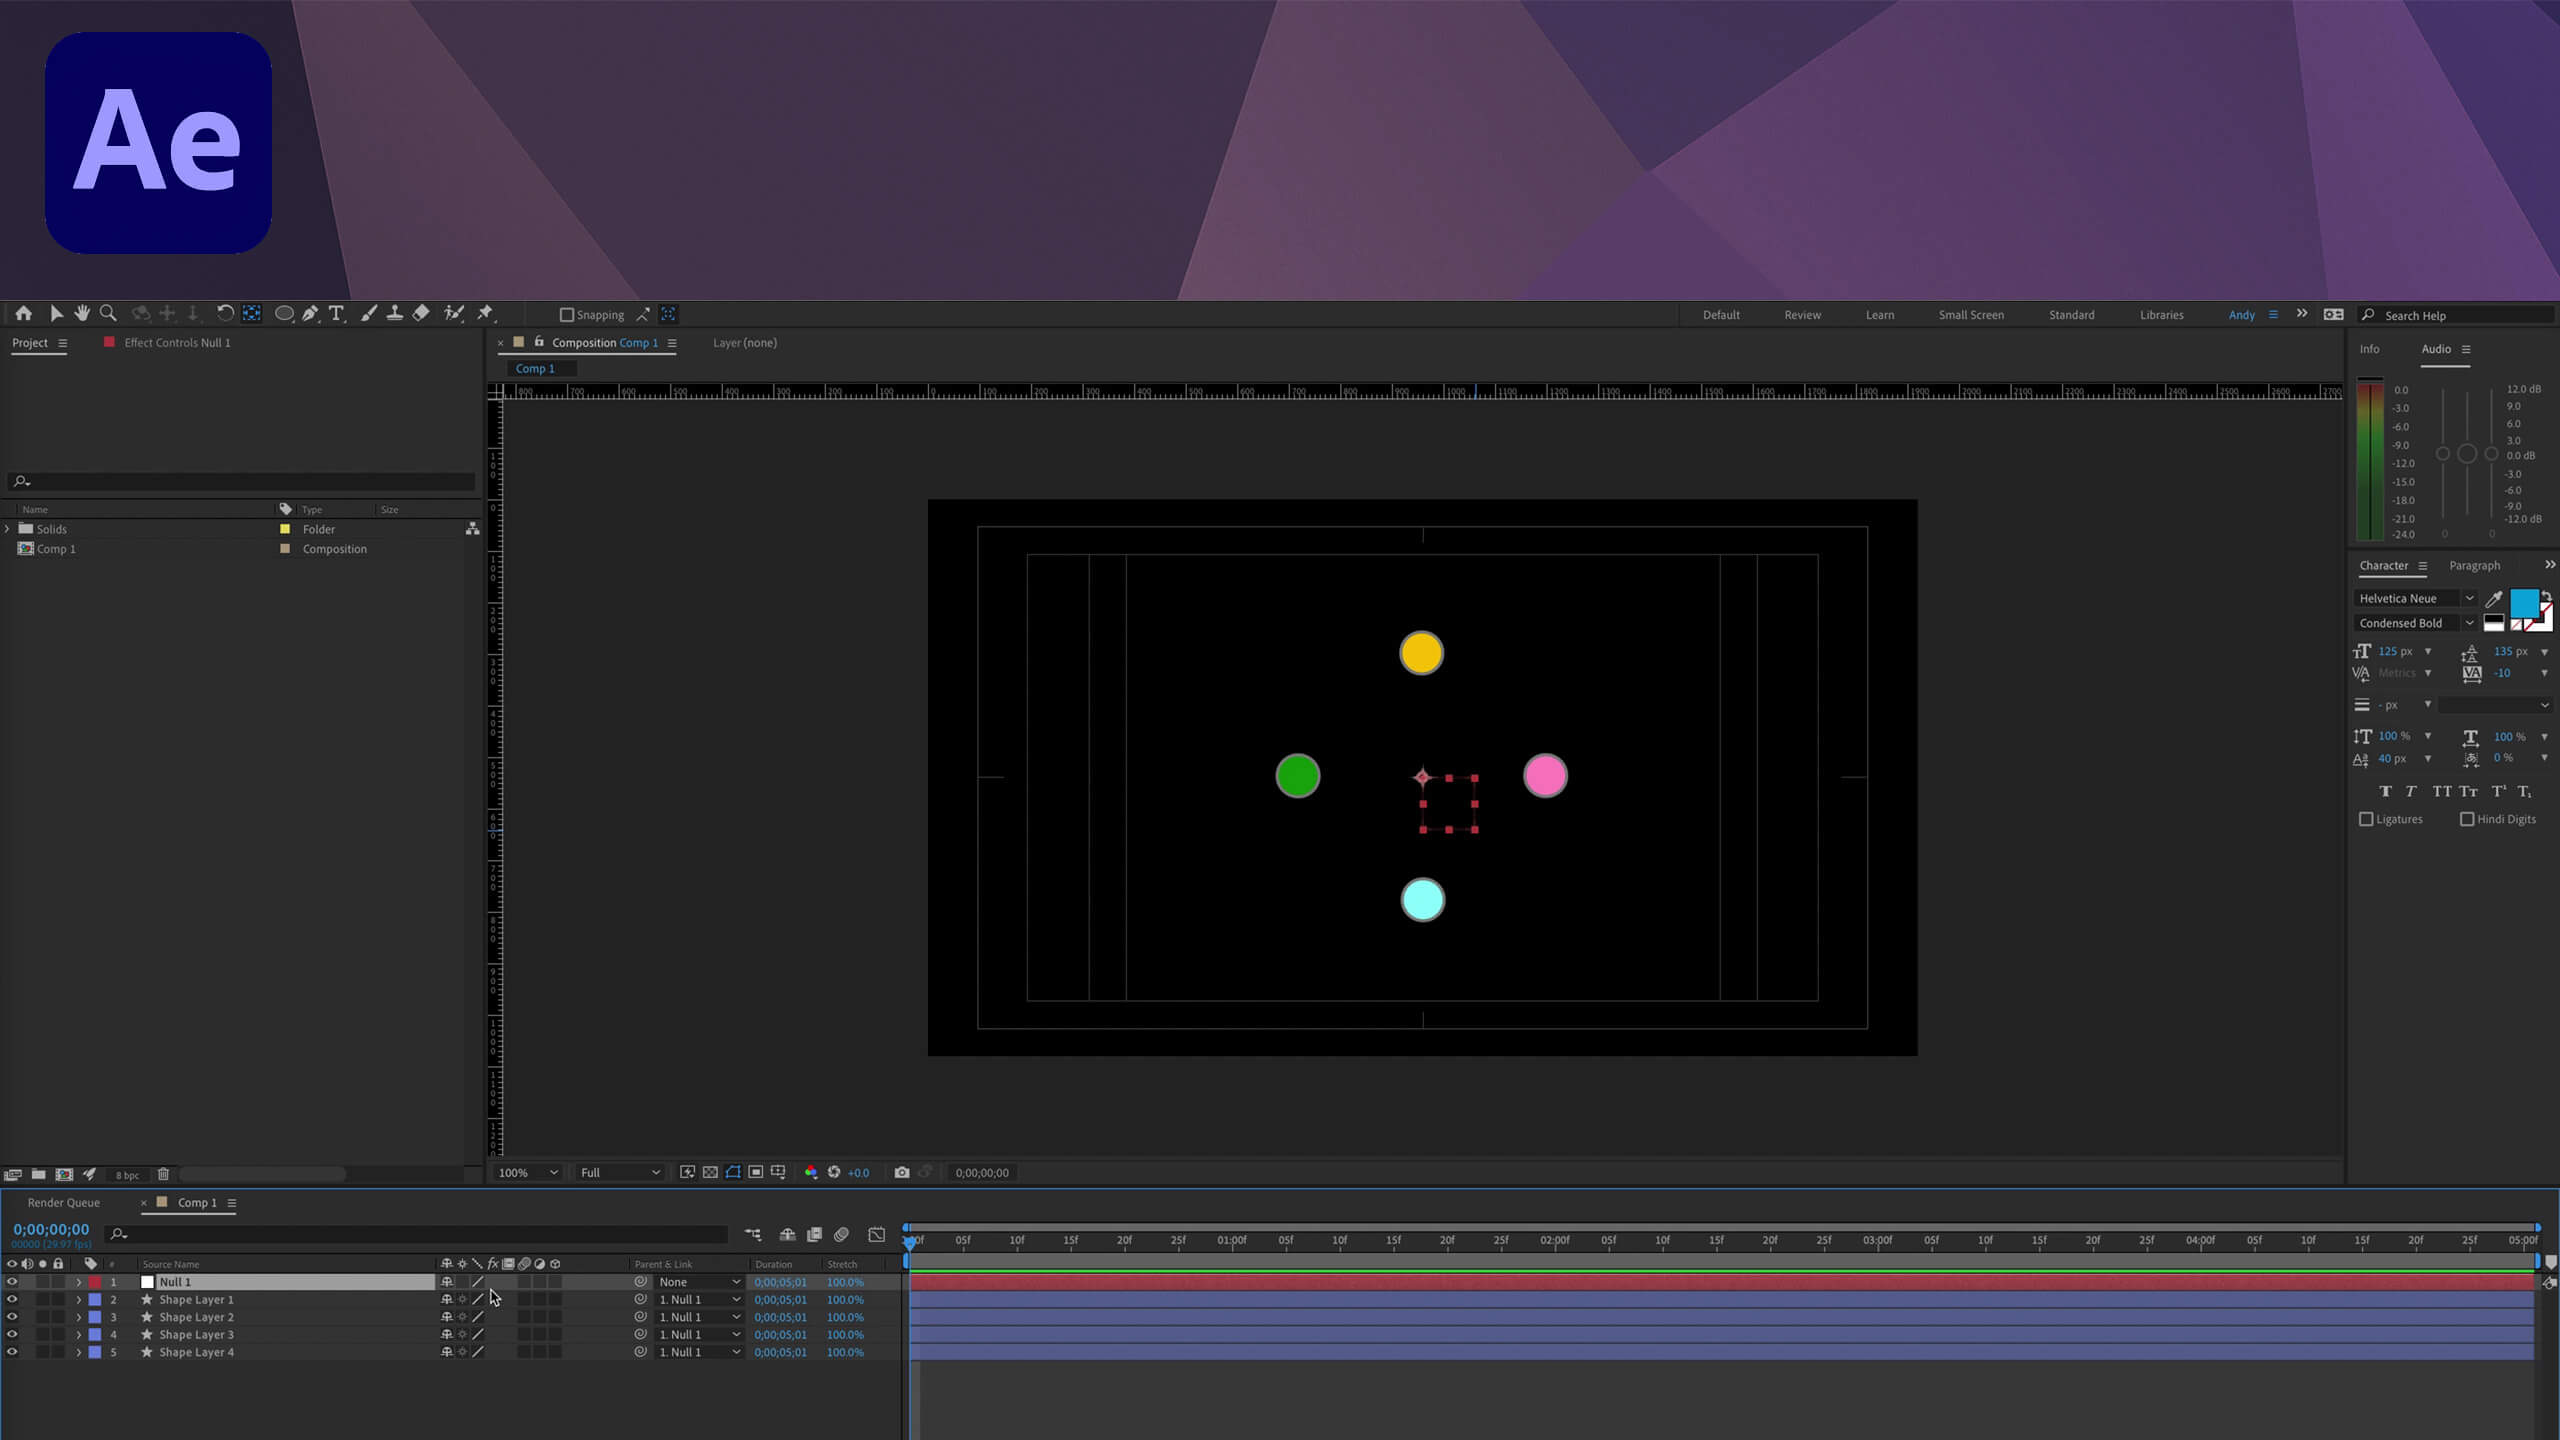2560x1440 pixels.
Task: Switch to the Paragraph tab
Action: point(2475,565)
